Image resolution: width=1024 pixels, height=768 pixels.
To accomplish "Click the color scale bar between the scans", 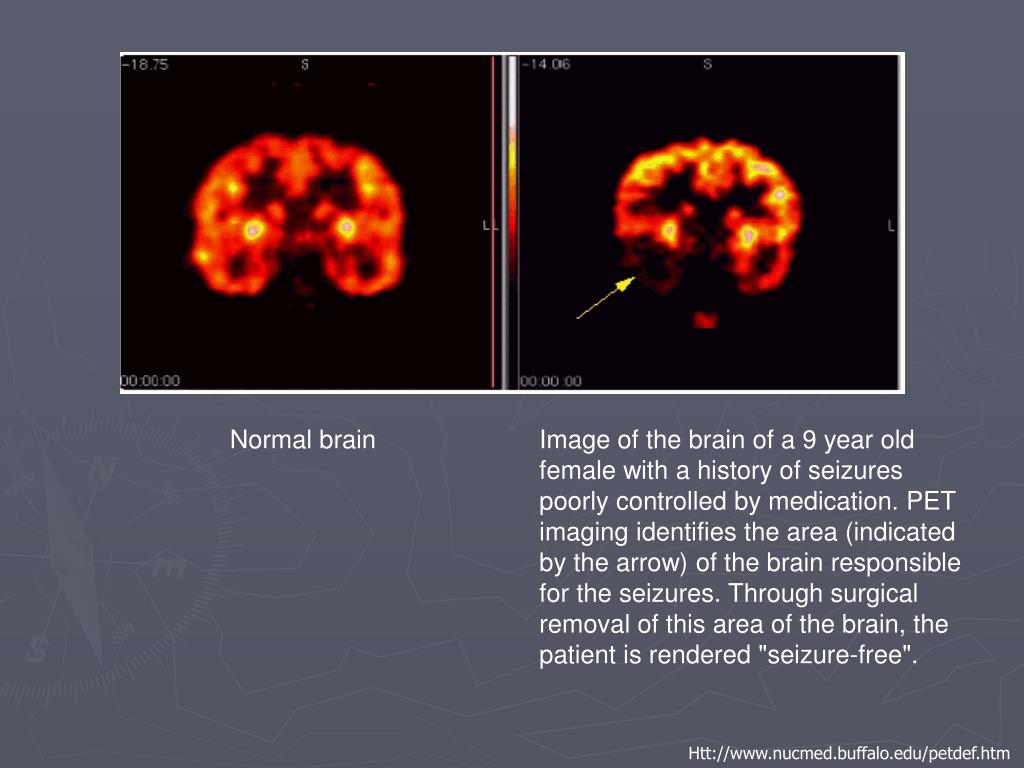I will 512,222.
